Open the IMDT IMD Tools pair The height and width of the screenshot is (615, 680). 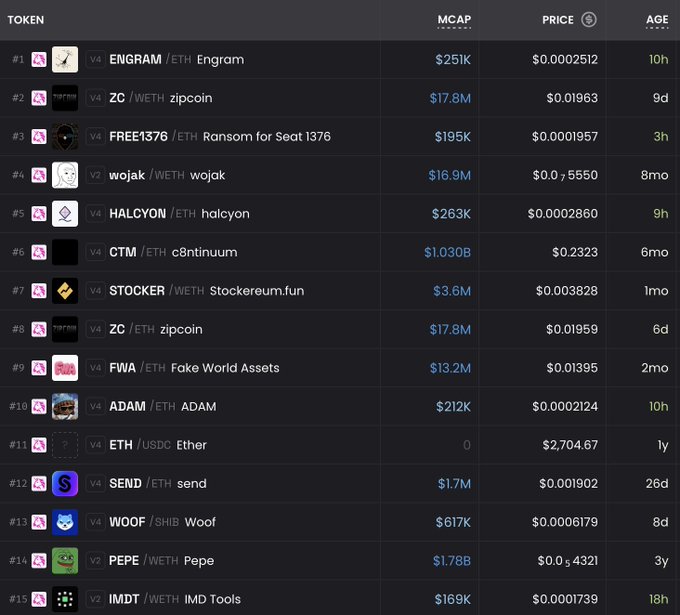click(x=175, y=599)
